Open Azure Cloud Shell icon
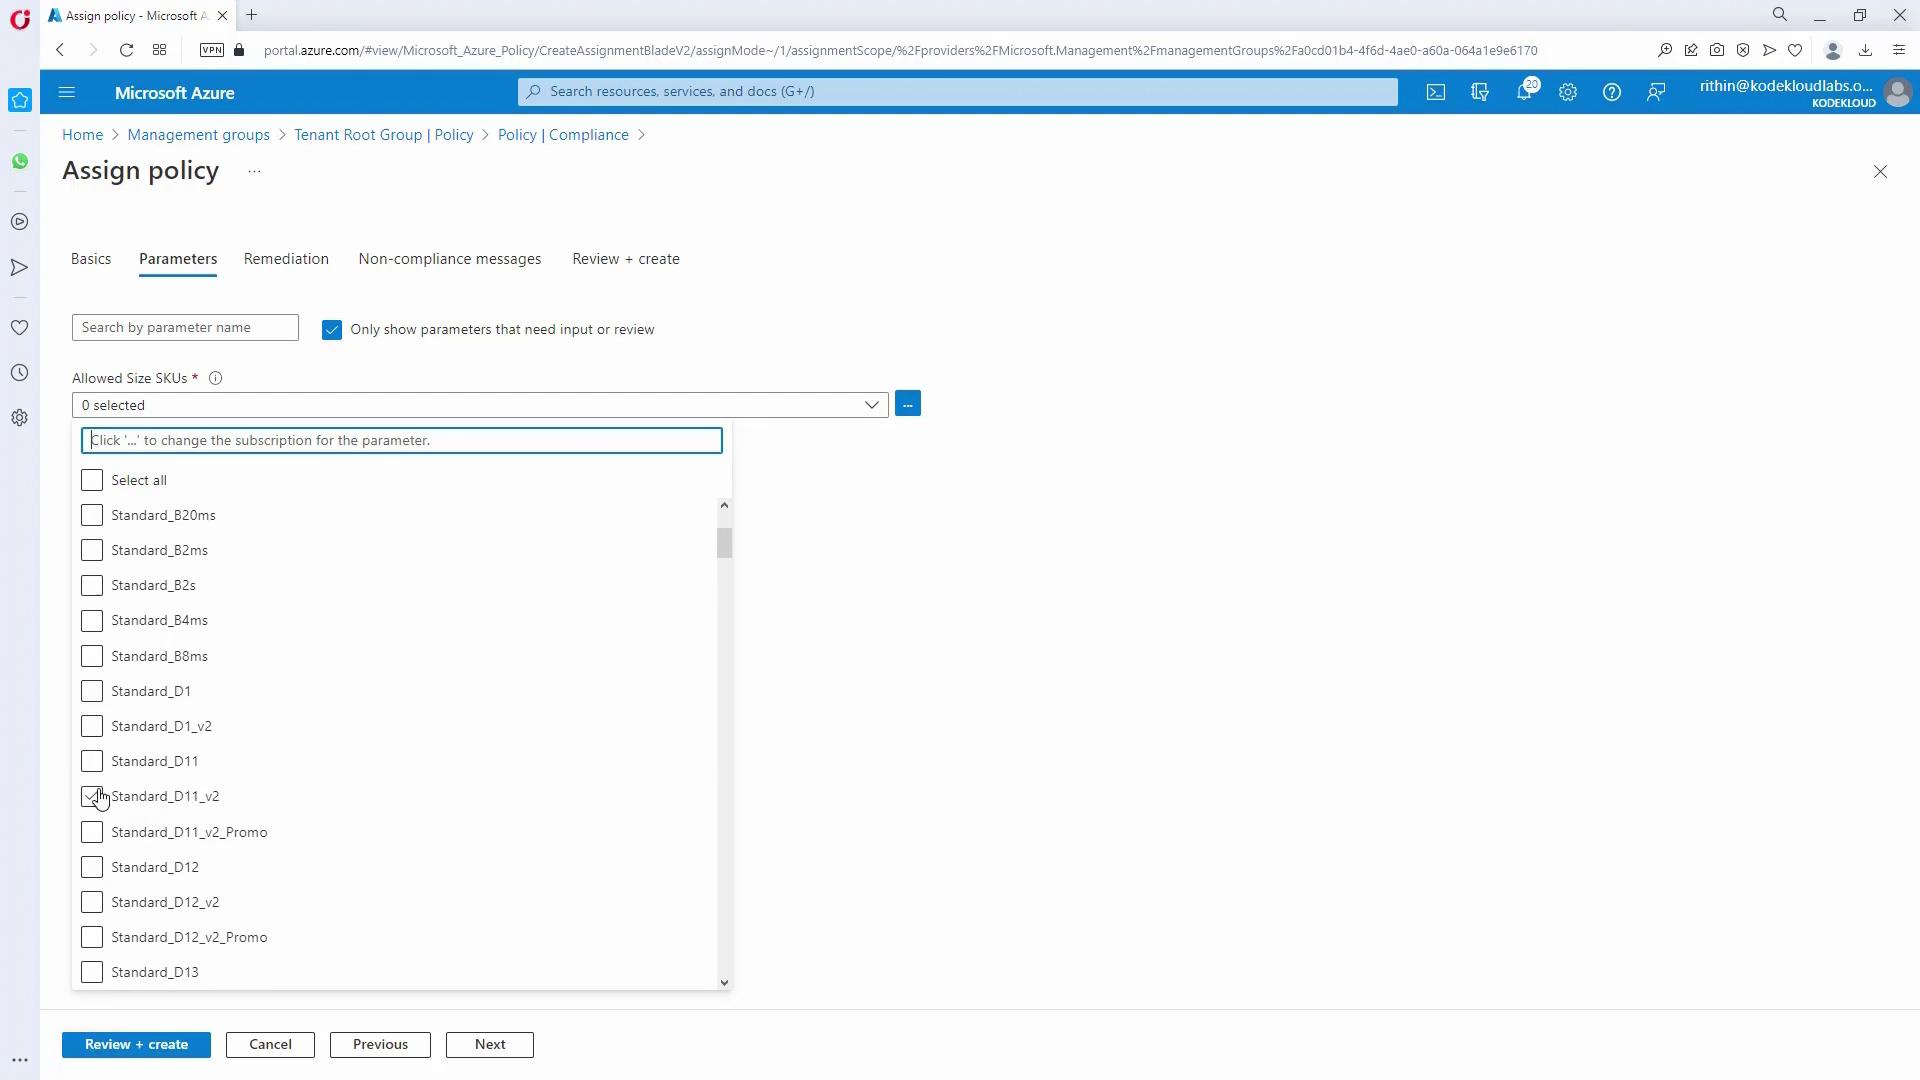The image size is (1920, 1080). point(1436,92)
